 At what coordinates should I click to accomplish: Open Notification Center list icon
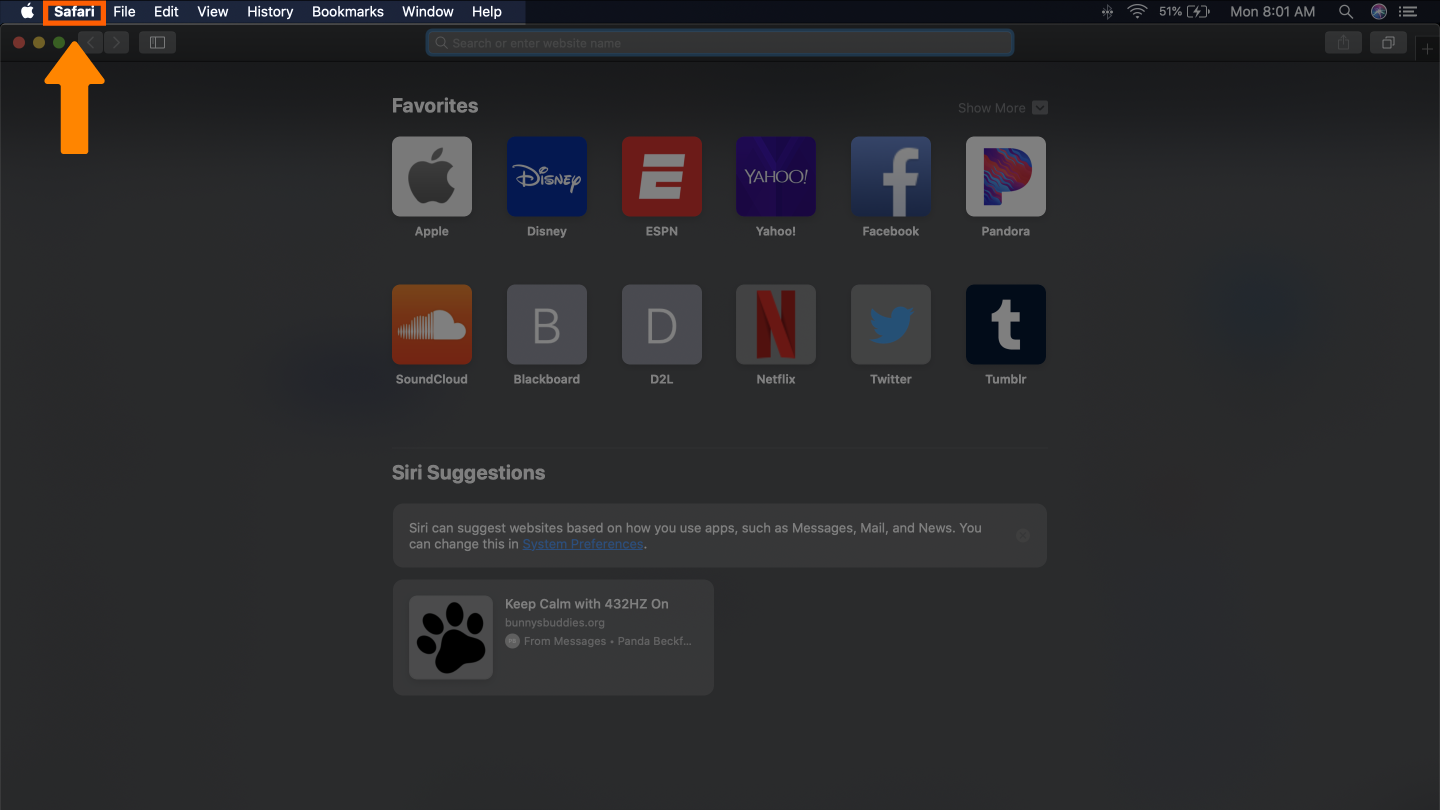tap(1409, 12)
